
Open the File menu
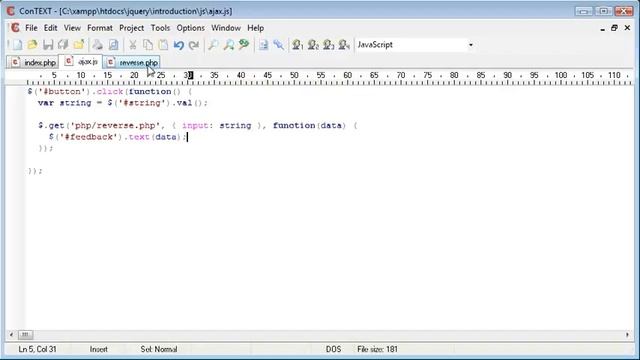click(x=31, y=28)
